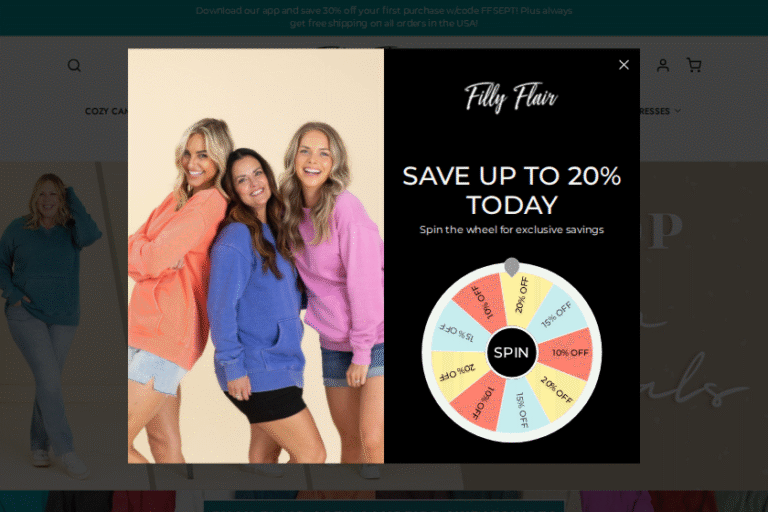Close the spin-the-wheel popup
This screenshot has height=512, width=768.
tap(624, 65)
